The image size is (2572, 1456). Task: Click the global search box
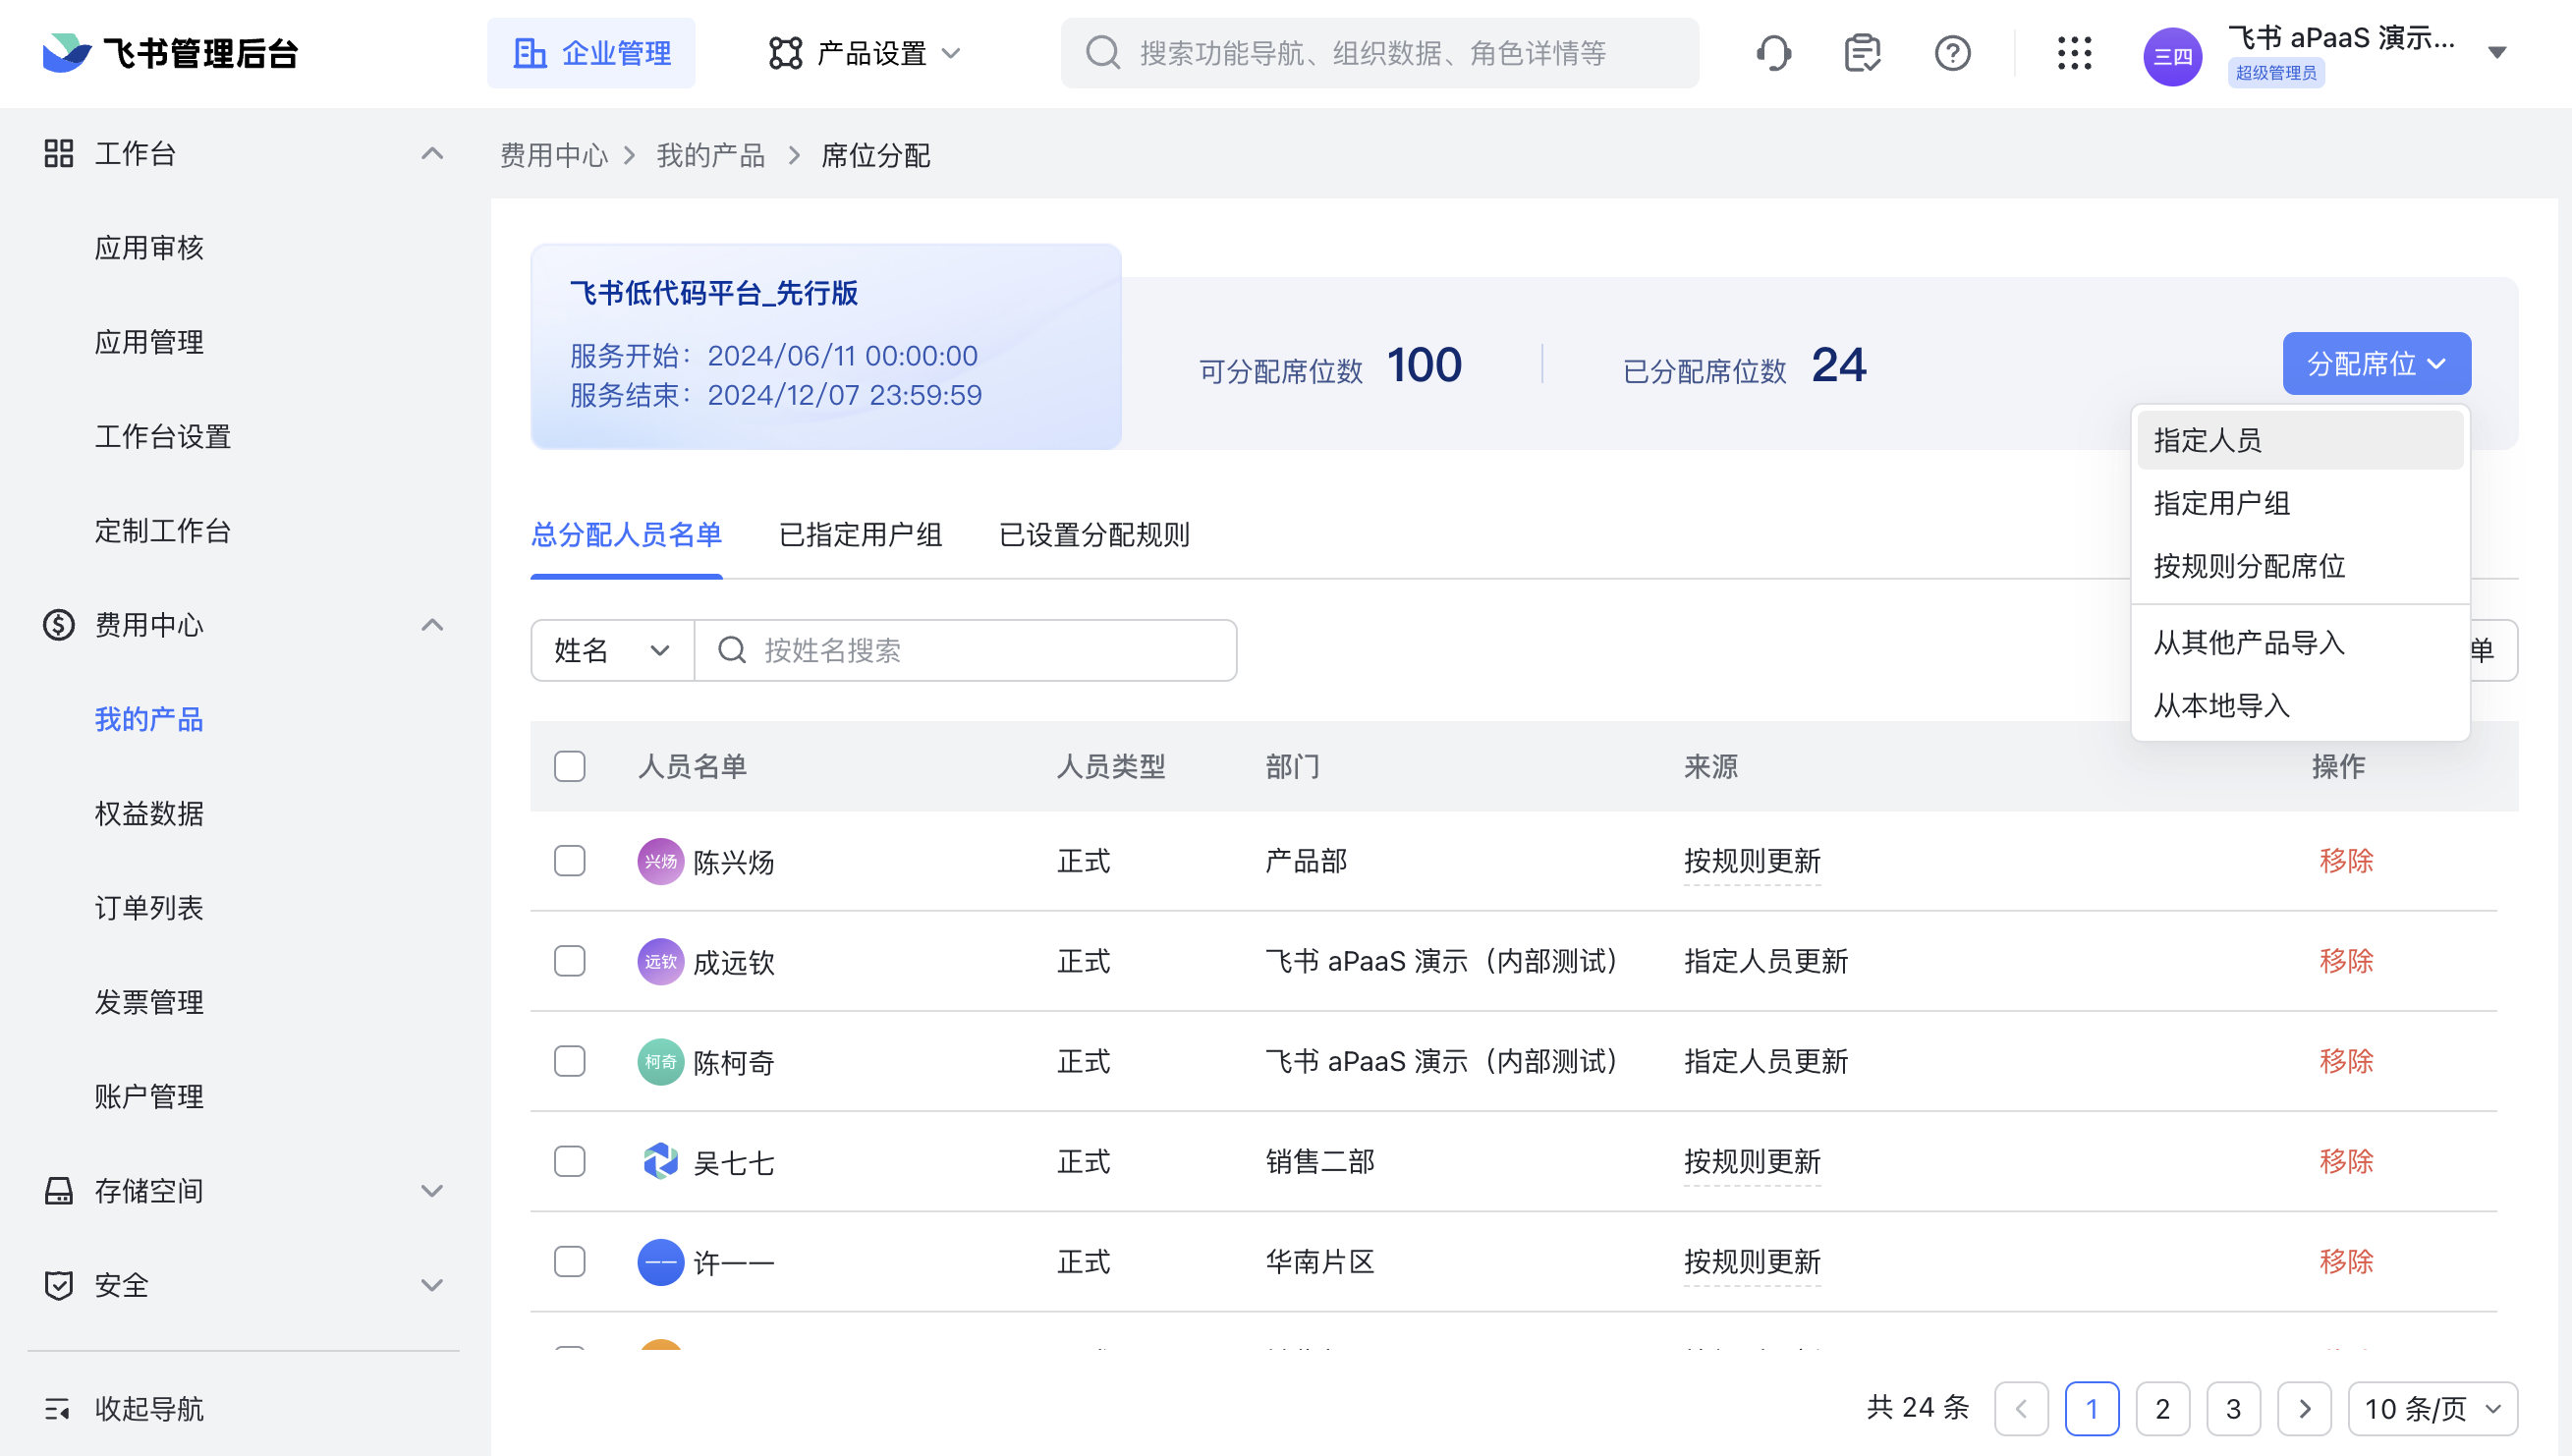(1379, 53)
